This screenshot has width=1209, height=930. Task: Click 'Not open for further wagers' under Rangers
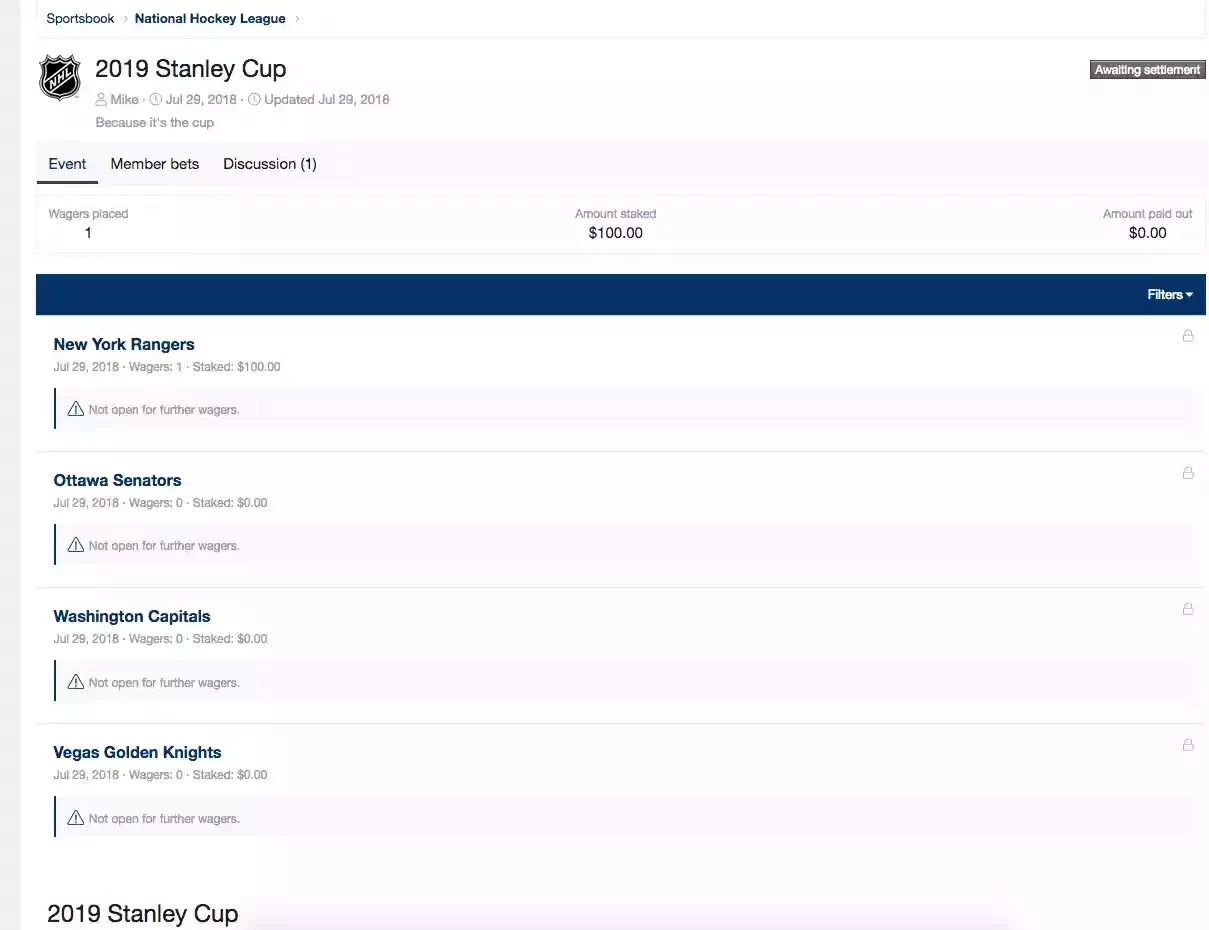164,410
